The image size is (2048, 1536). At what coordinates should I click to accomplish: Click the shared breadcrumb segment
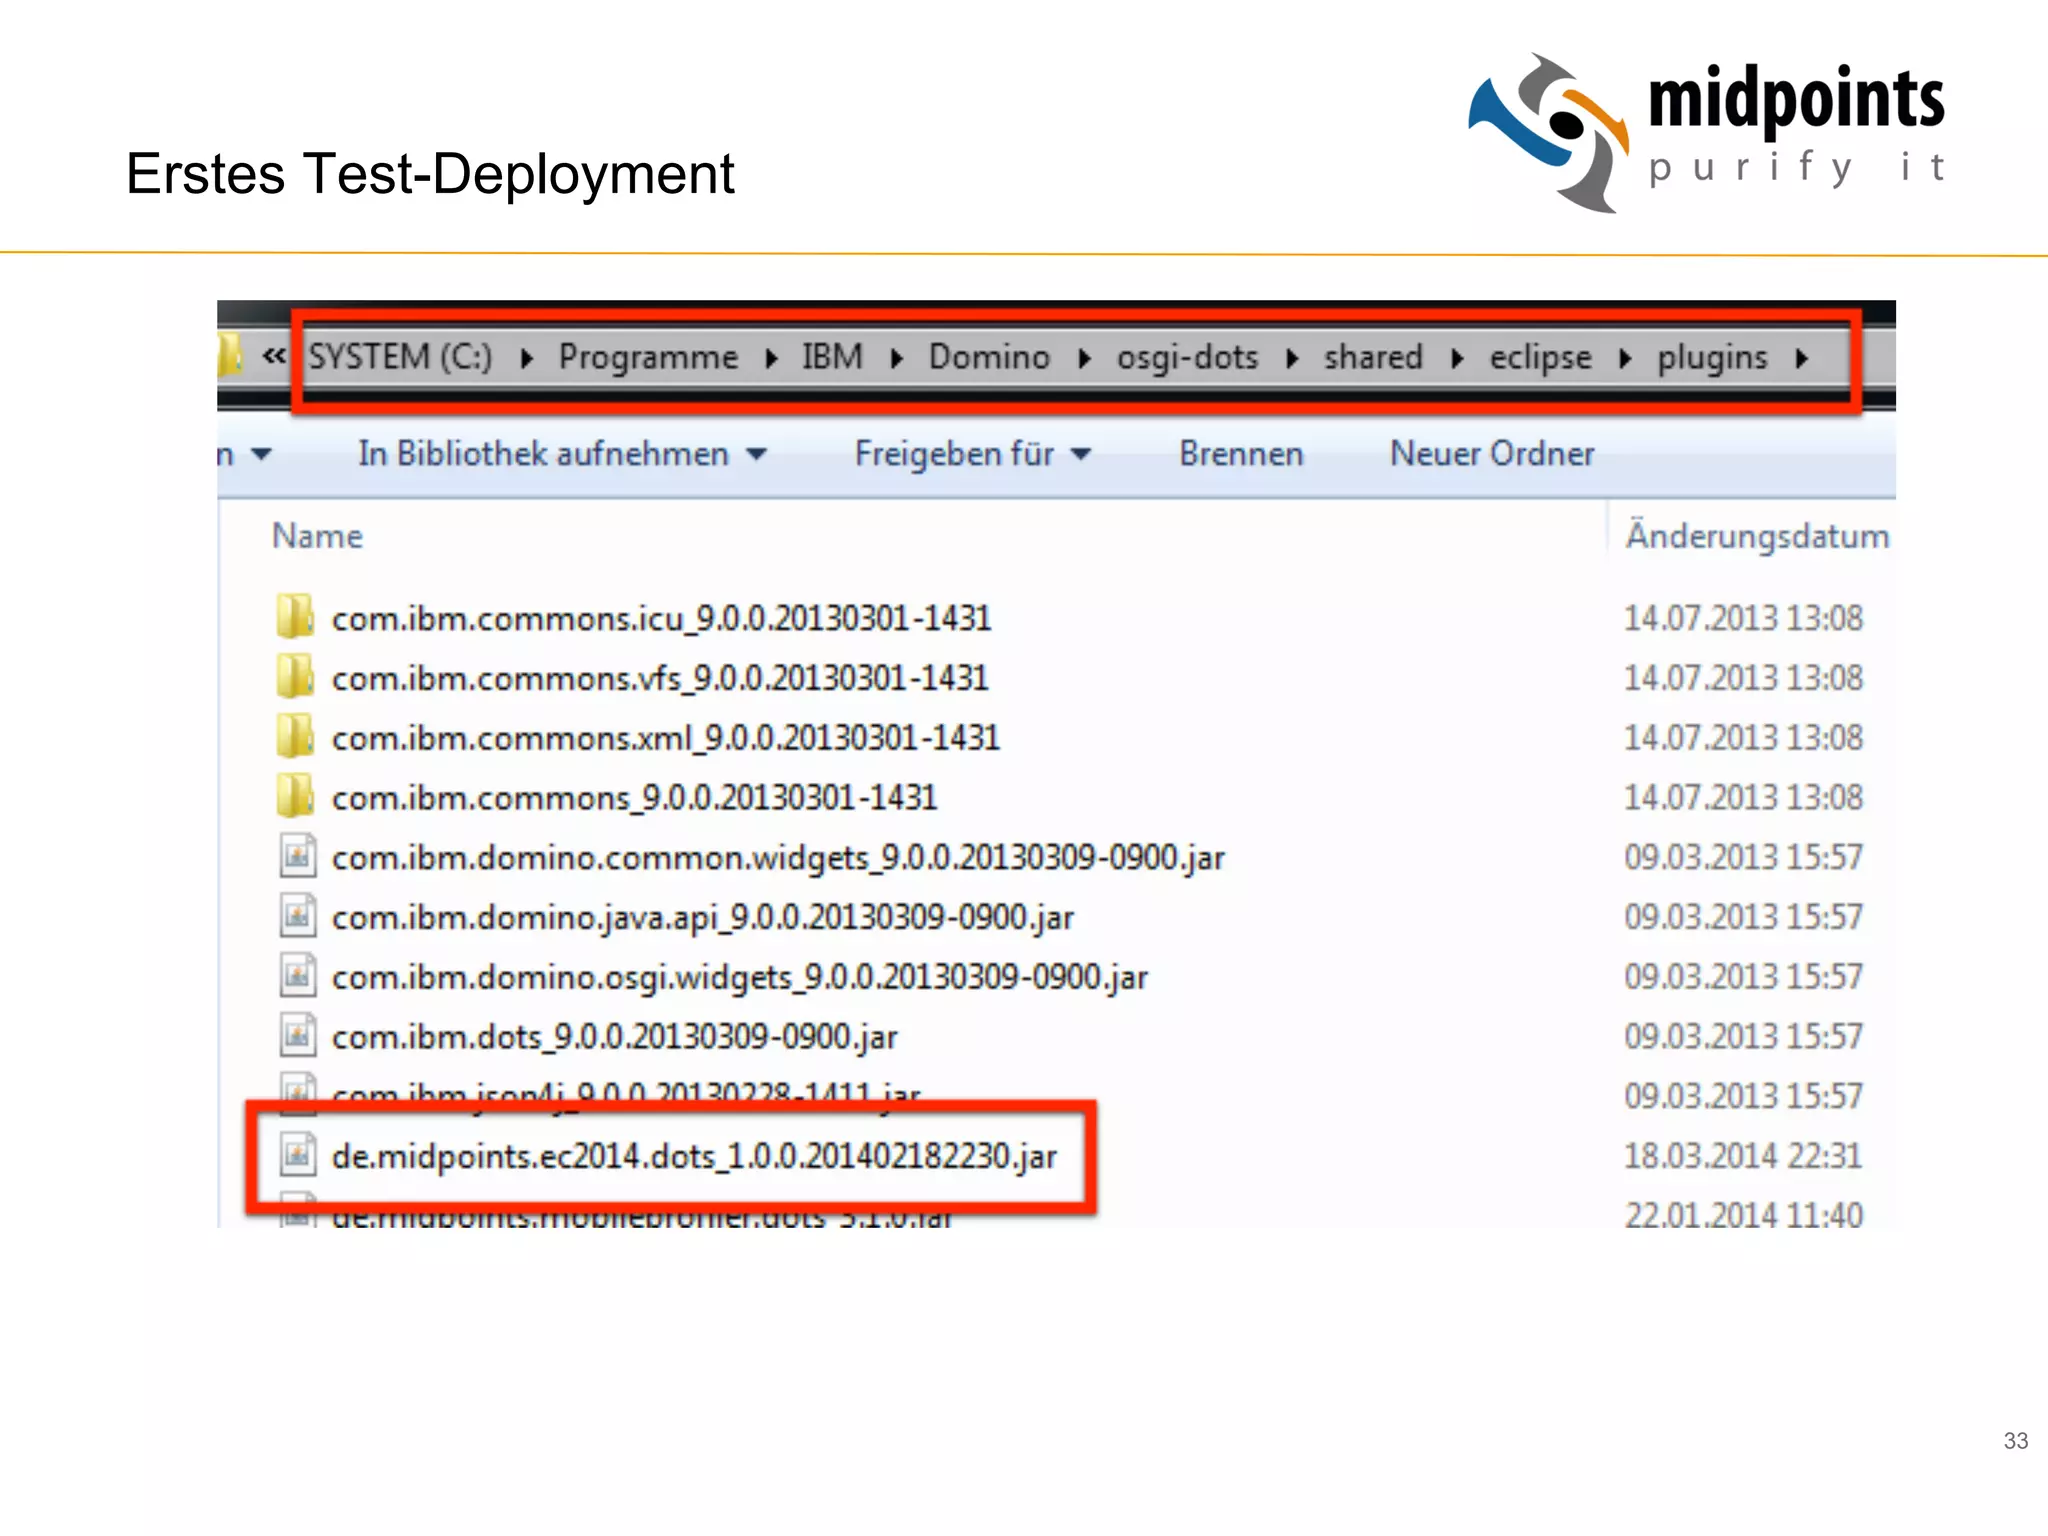1373,357
